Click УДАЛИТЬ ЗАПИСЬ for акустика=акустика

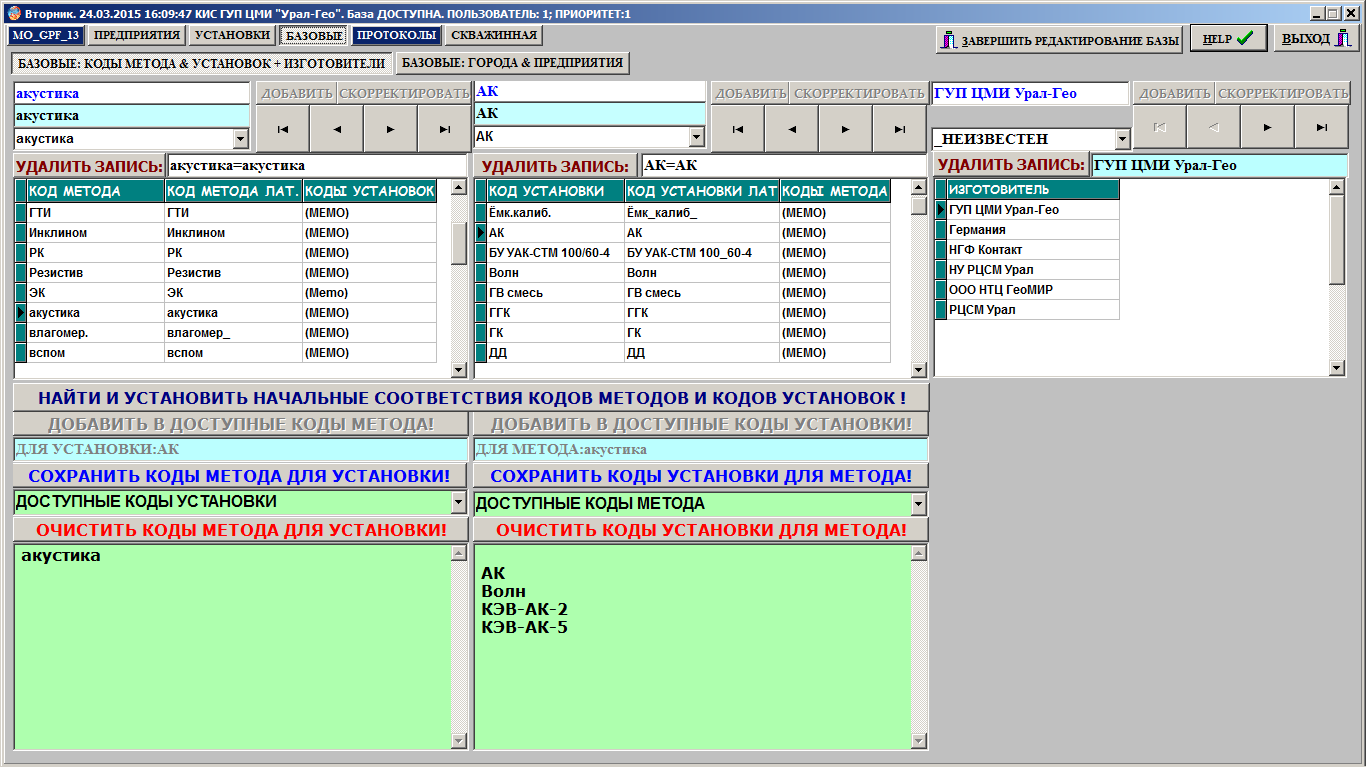coord(89,166)
